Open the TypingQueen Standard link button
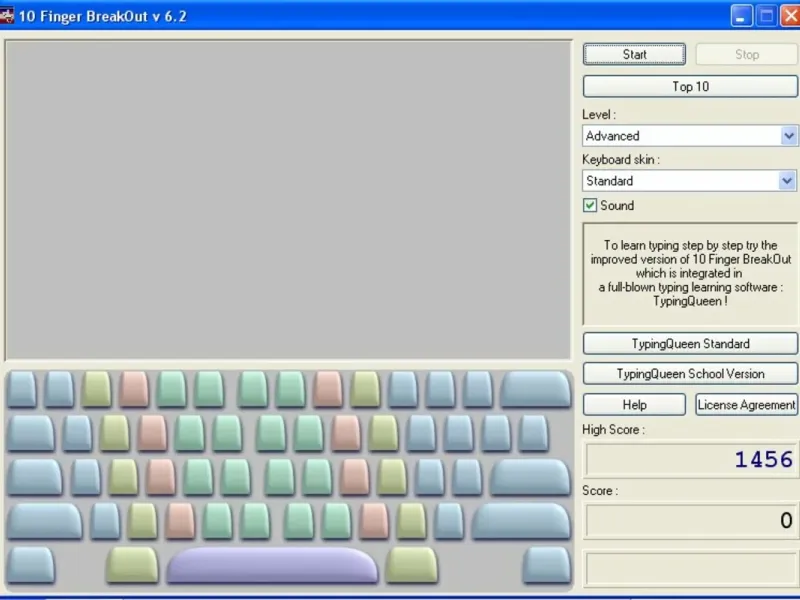The width and height of the screenshot is (800, 600). click(x=690, y=343)
